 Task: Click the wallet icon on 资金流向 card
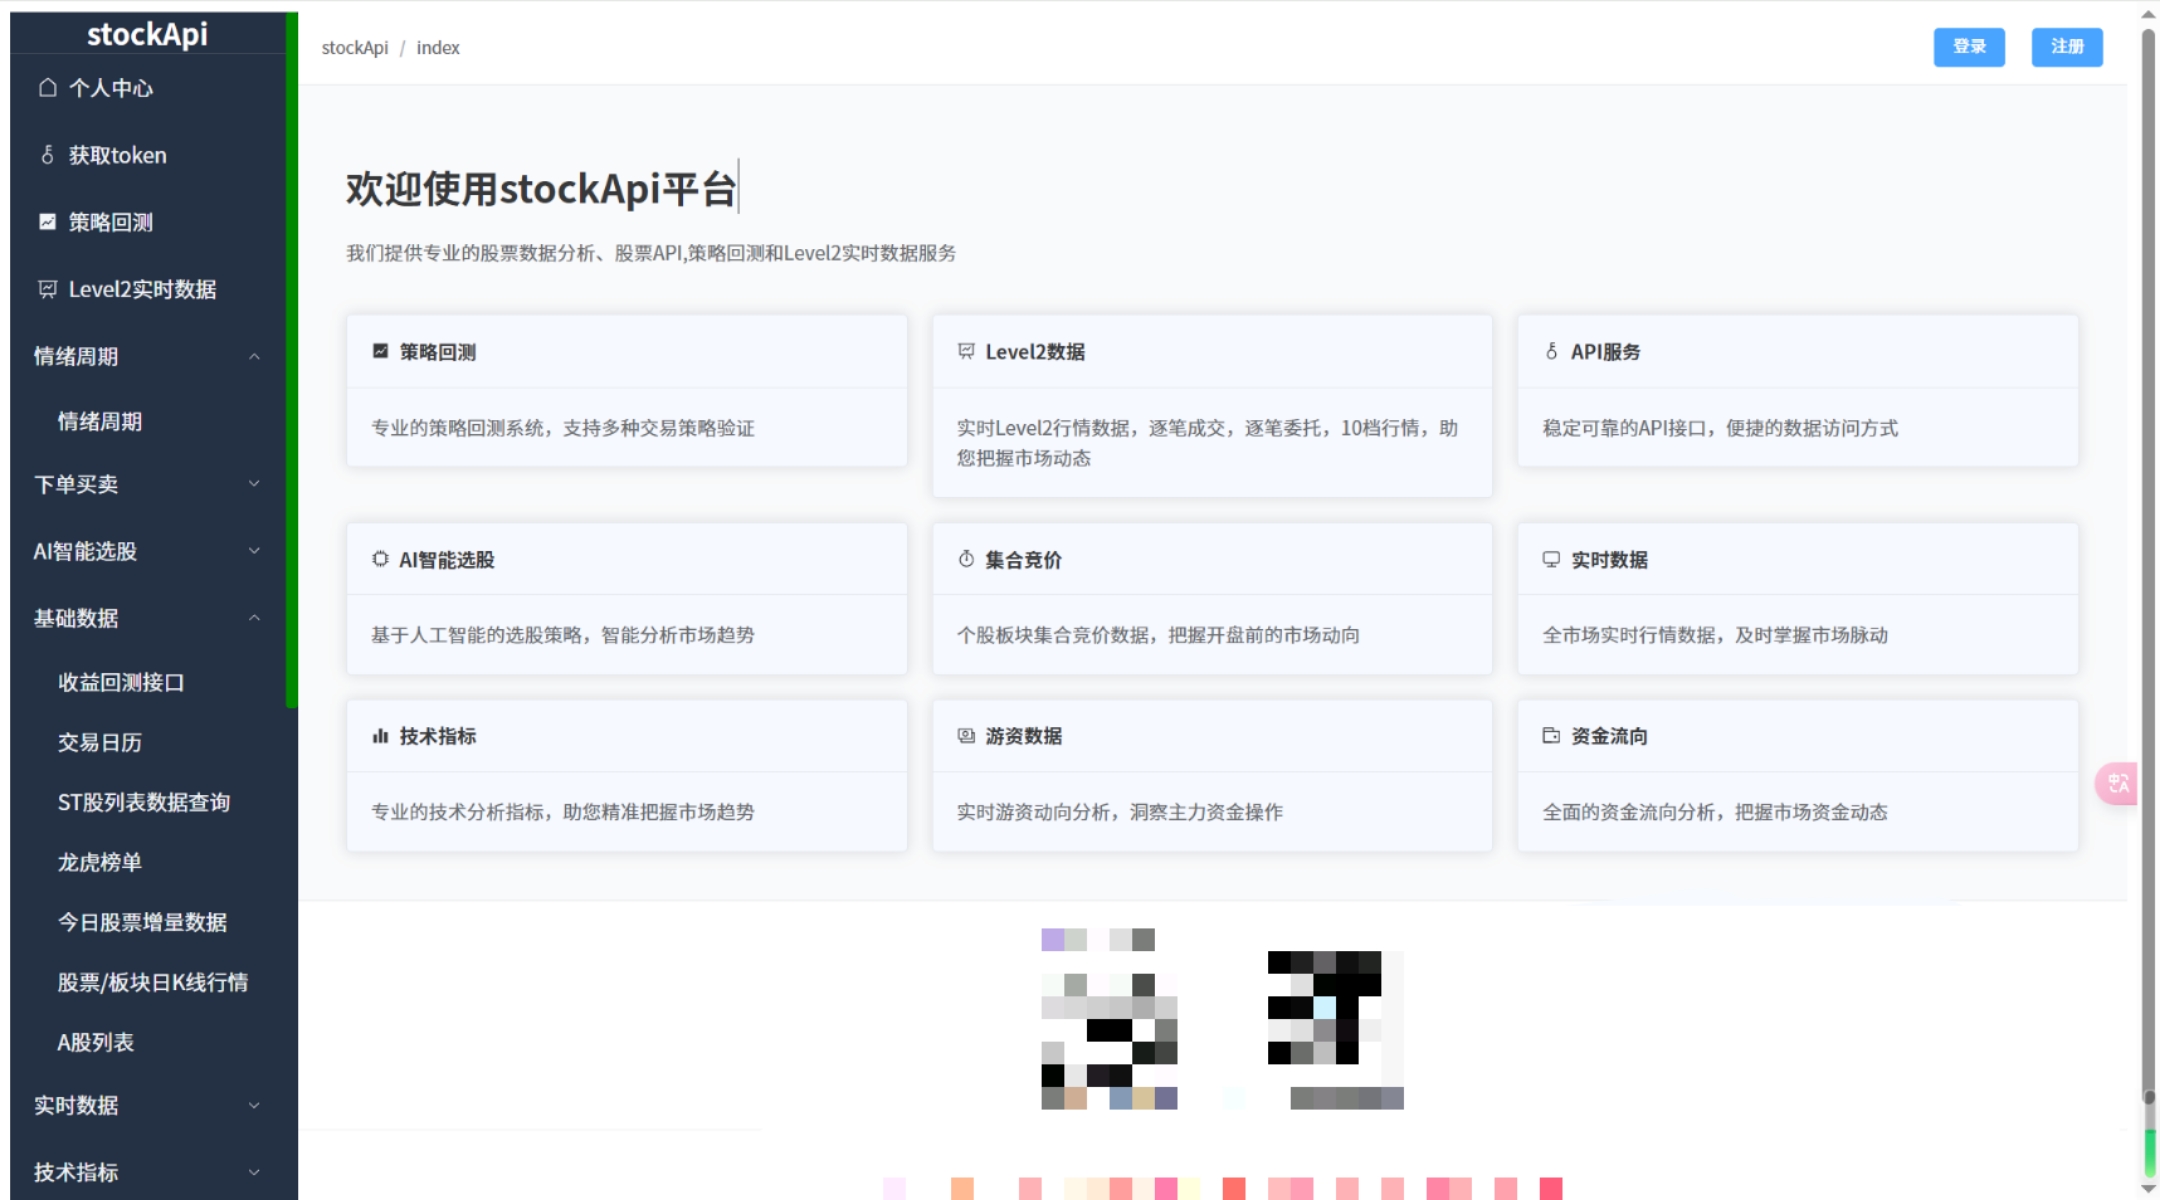coord(1551,736)
